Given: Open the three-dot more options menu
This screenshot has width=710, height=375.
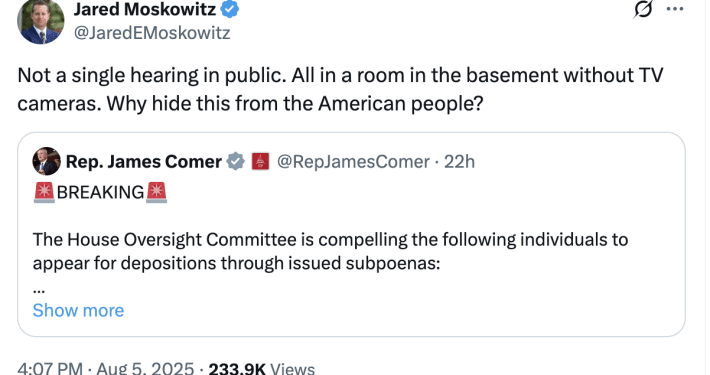Looking at the screenshot, I should coord(675,9).
